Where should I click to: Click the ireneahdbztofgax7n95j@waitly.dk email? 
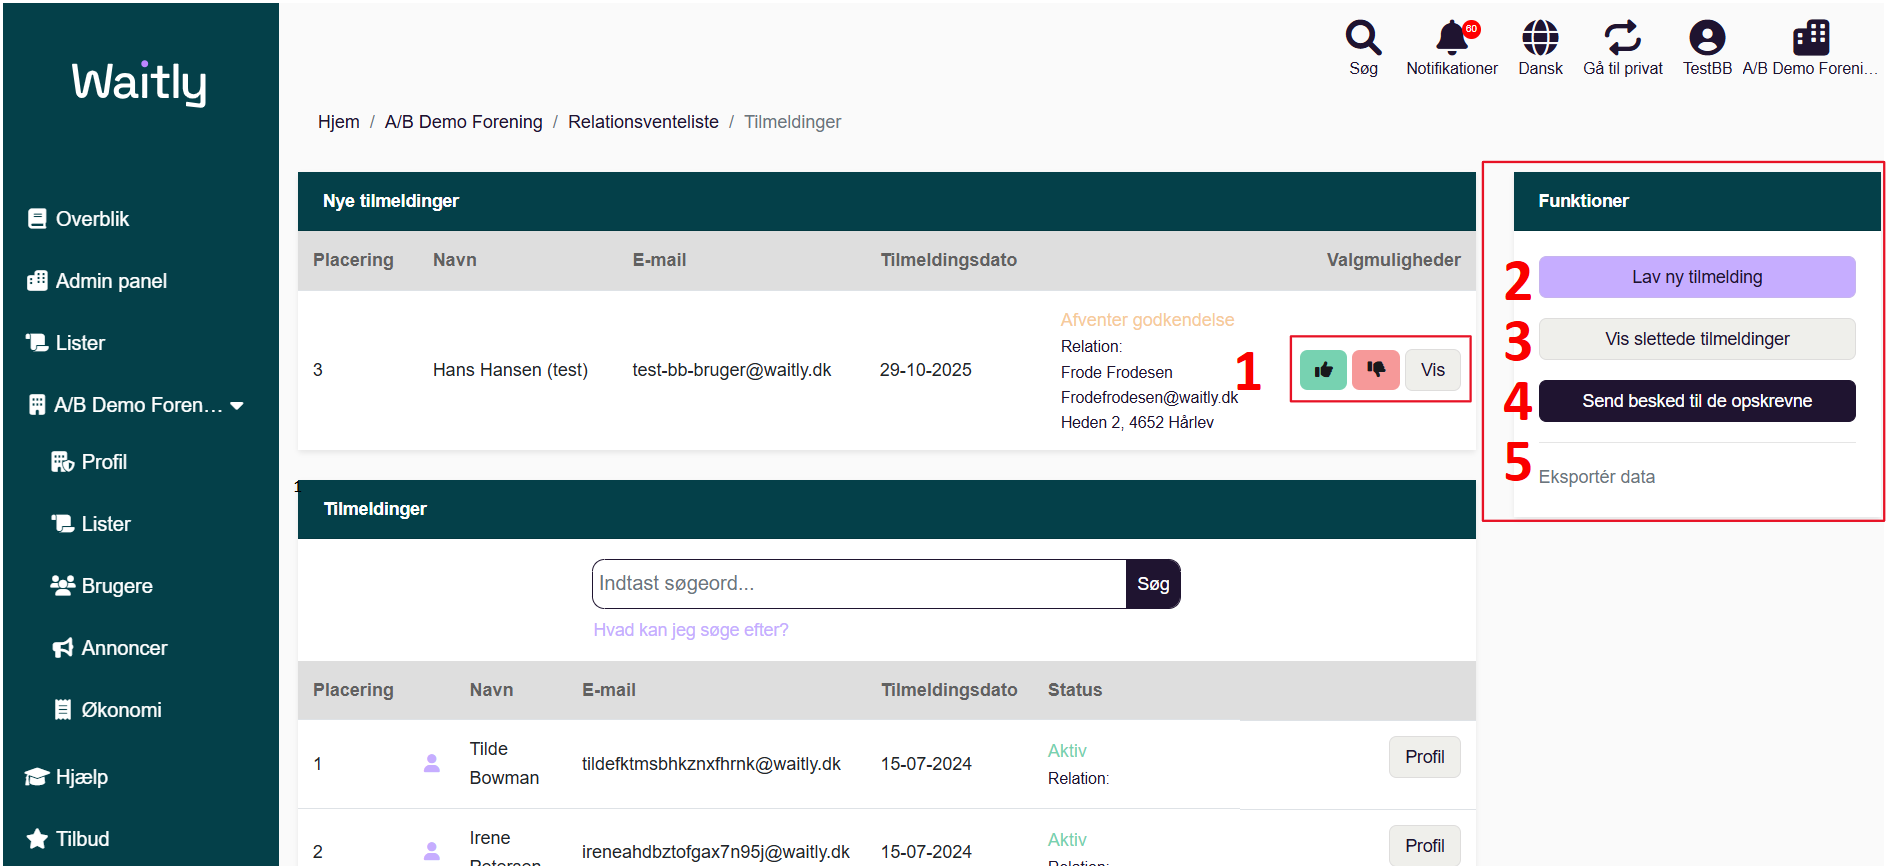716,852
